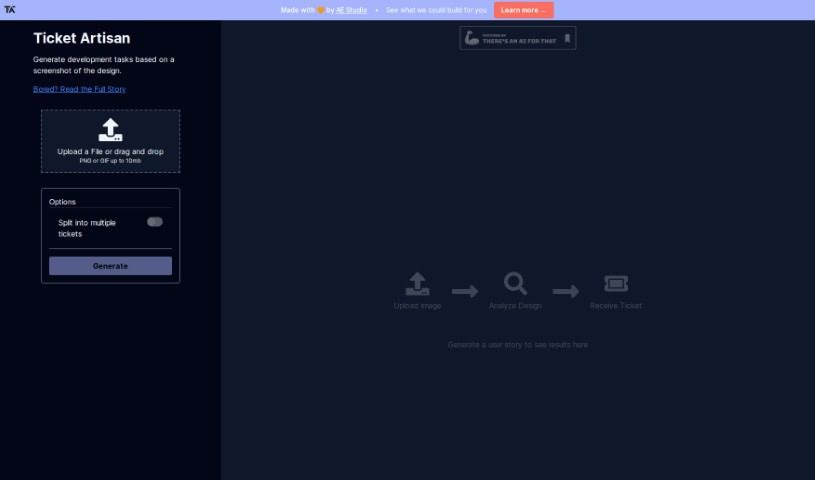Click the Generate button
Screen dimensions: 815x480
pyautogui.click(x=110, y=266)
